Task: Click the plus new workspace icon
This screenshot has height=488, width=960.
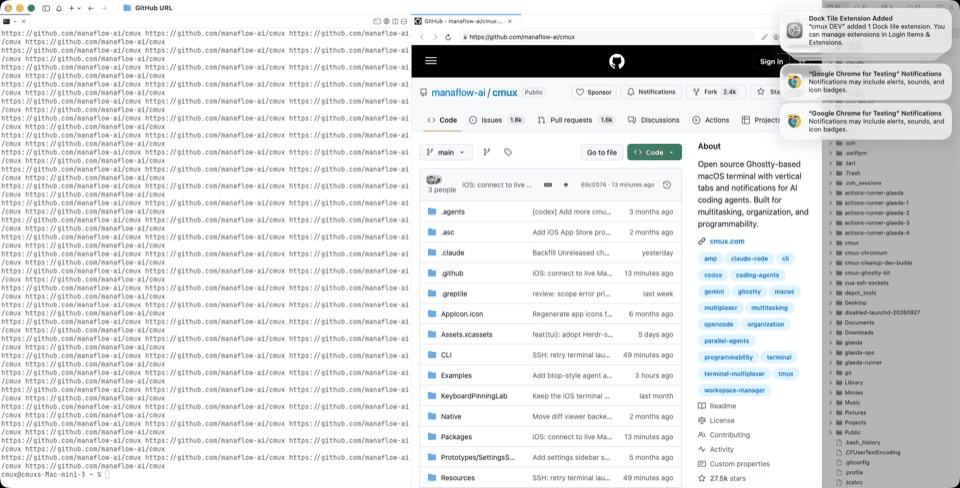Action: 72,8
